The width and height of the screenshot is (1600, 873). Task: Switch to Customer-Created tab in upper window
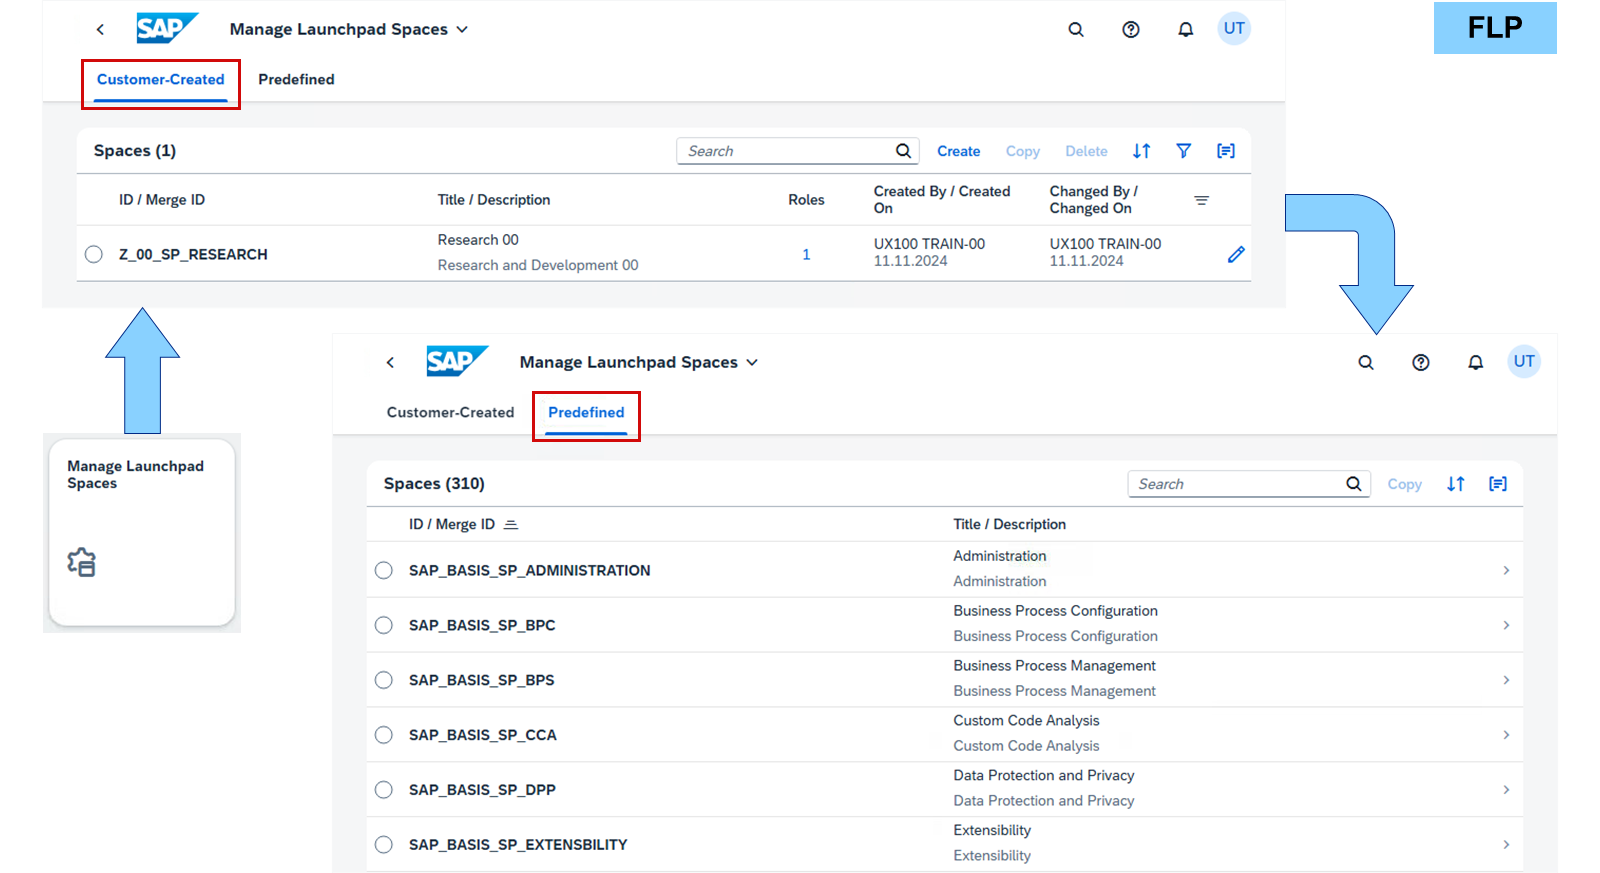tap(161, 80)
